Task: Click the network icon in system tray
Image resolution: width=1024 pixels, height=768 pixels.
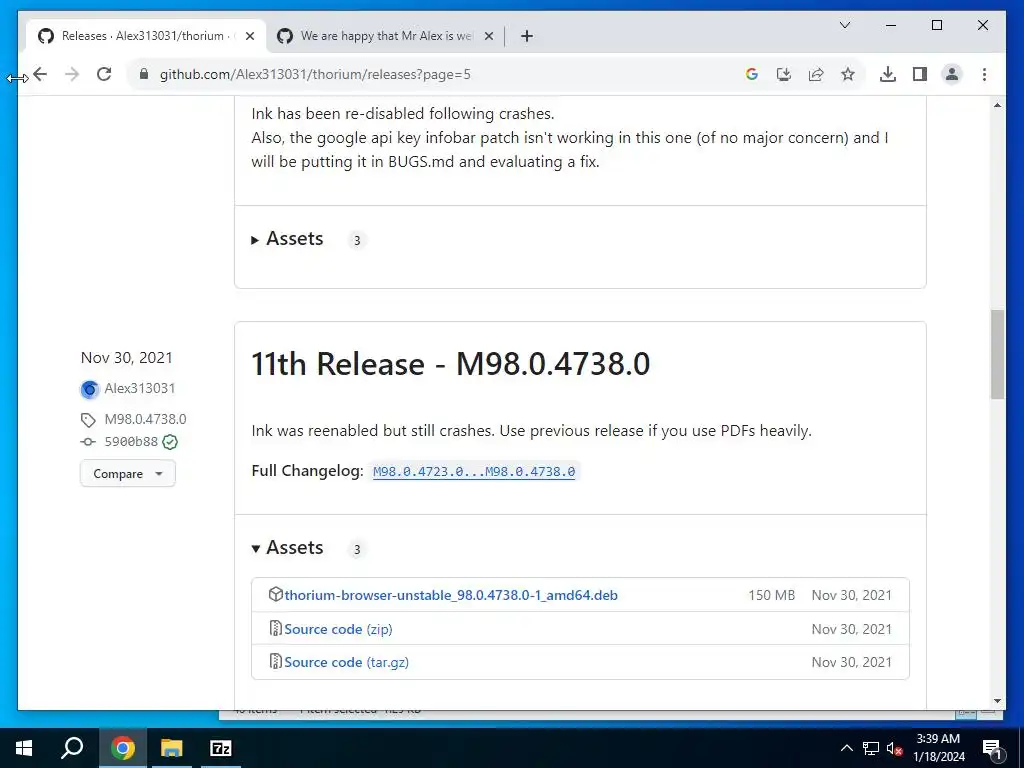Action: point(871,748)
